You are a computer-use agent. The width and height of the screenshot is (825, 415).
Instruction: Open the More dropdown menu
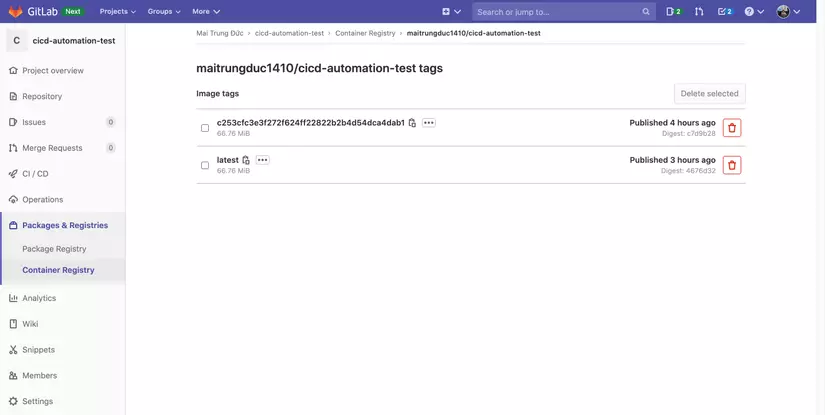tap(206, 11)
